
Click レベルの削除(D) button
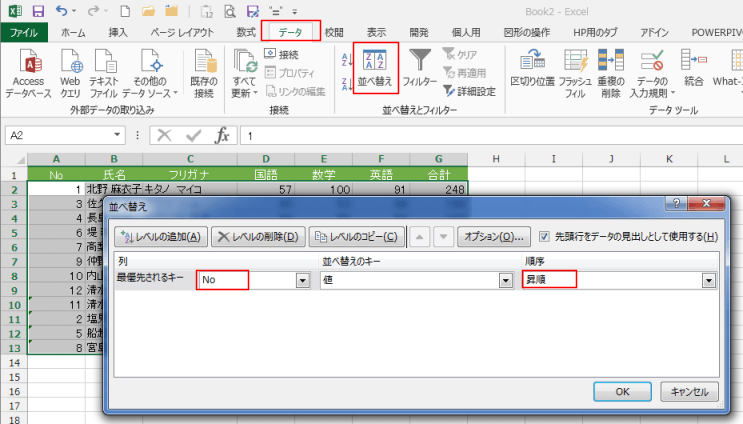[x=258, y=236]
